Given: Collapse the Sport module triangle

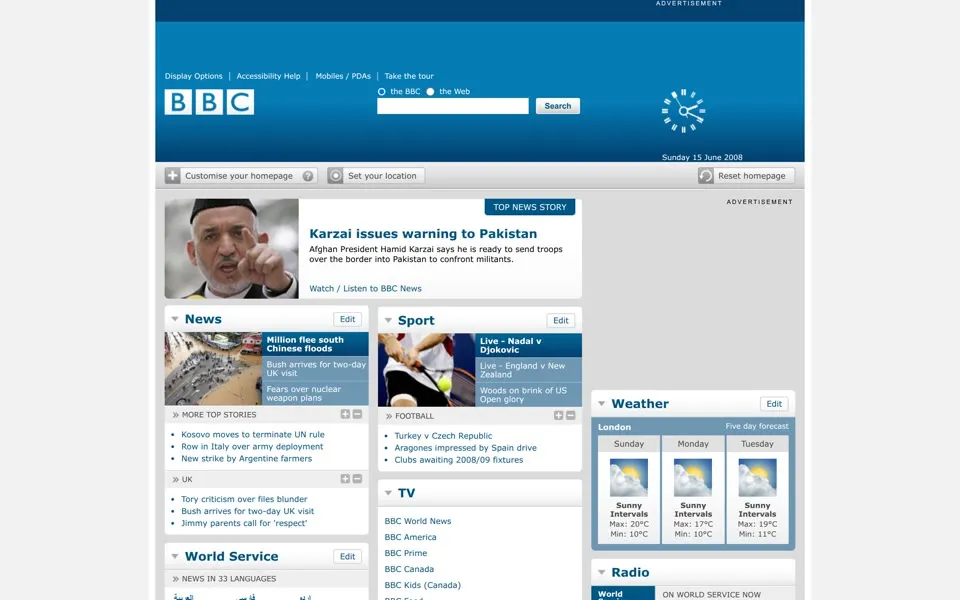Looking at the screenshot, I should [388, 320].
